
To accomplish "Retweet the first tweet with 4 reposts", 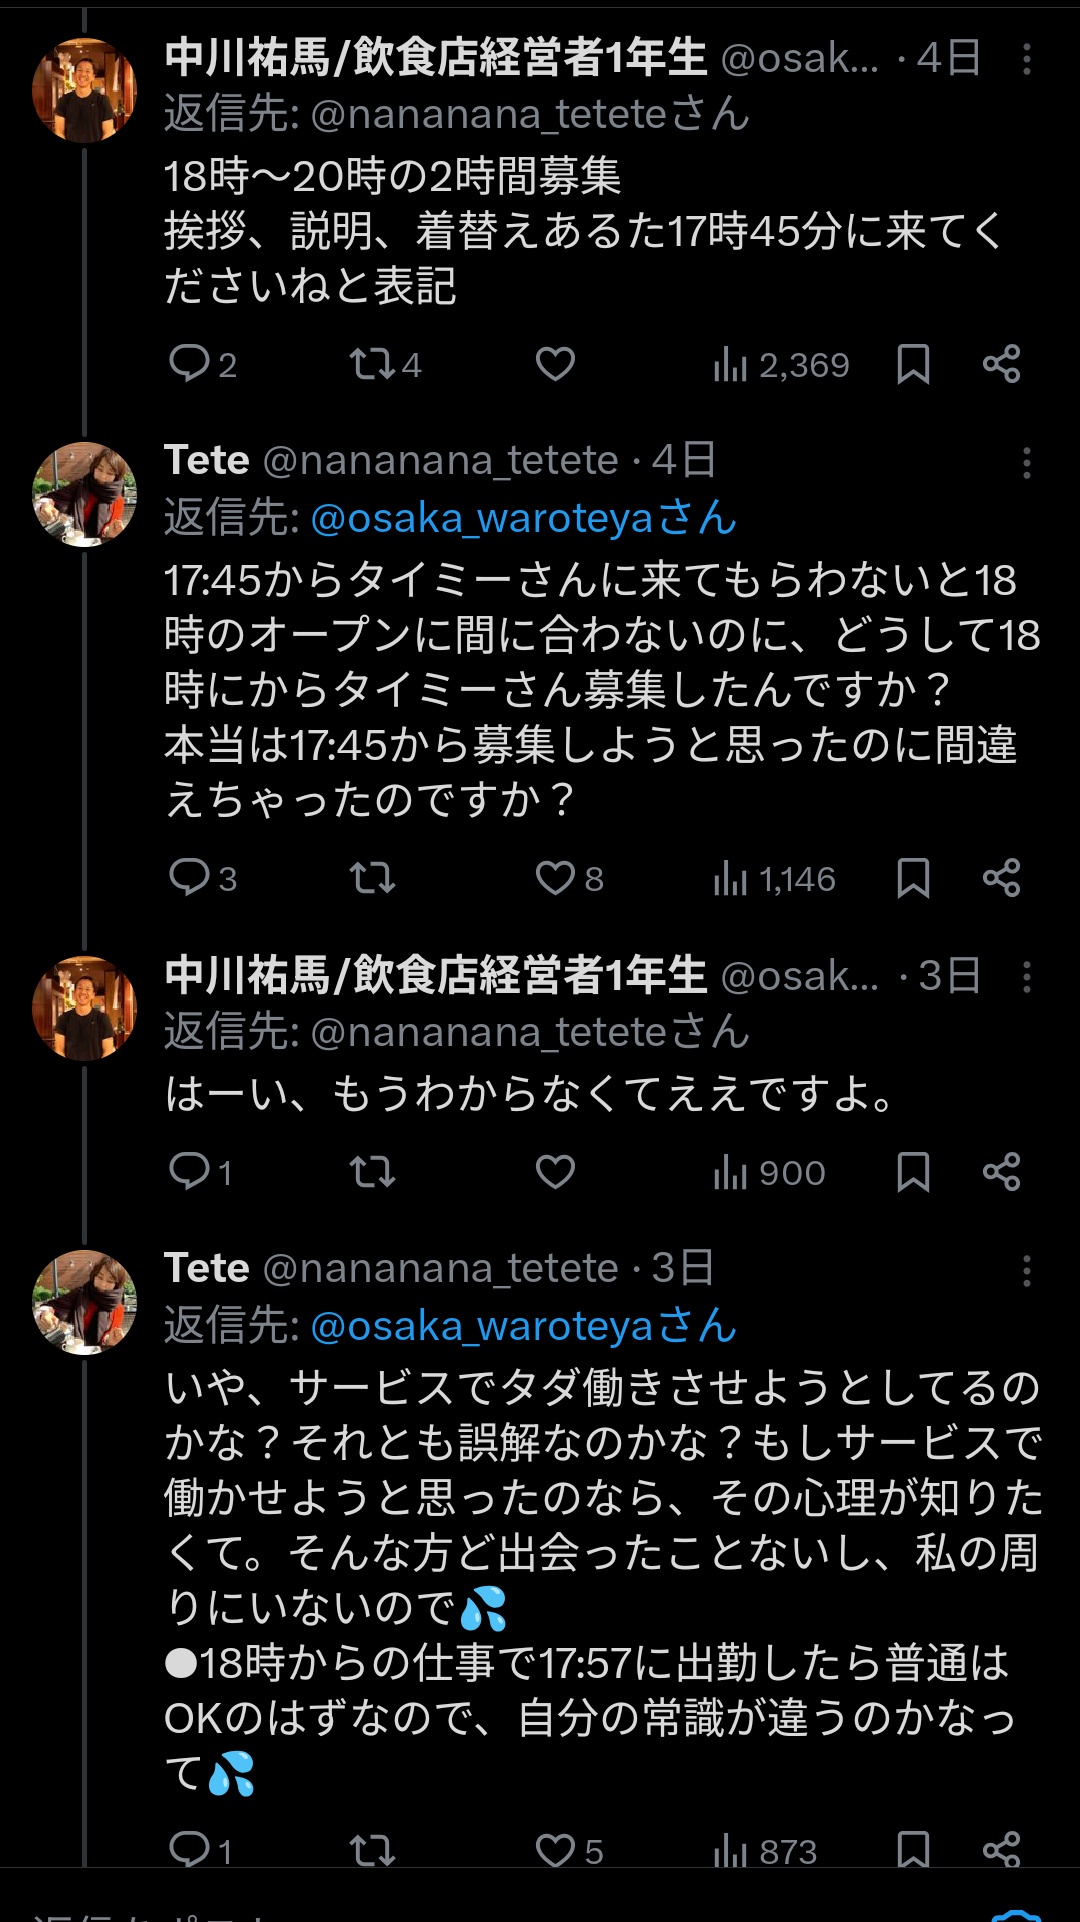I will click(x=372, y=364).
